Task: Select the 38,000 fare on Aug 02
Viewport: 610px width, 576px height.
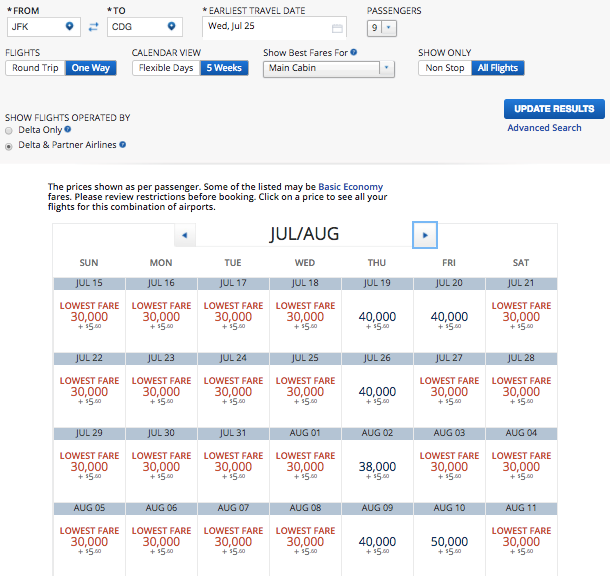Action: 376,467
